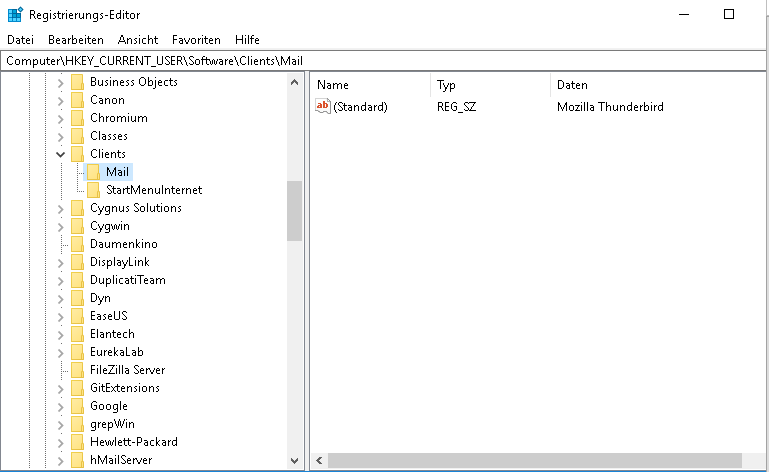Click the ab string value icon for (Standard)

pos(323,106)
